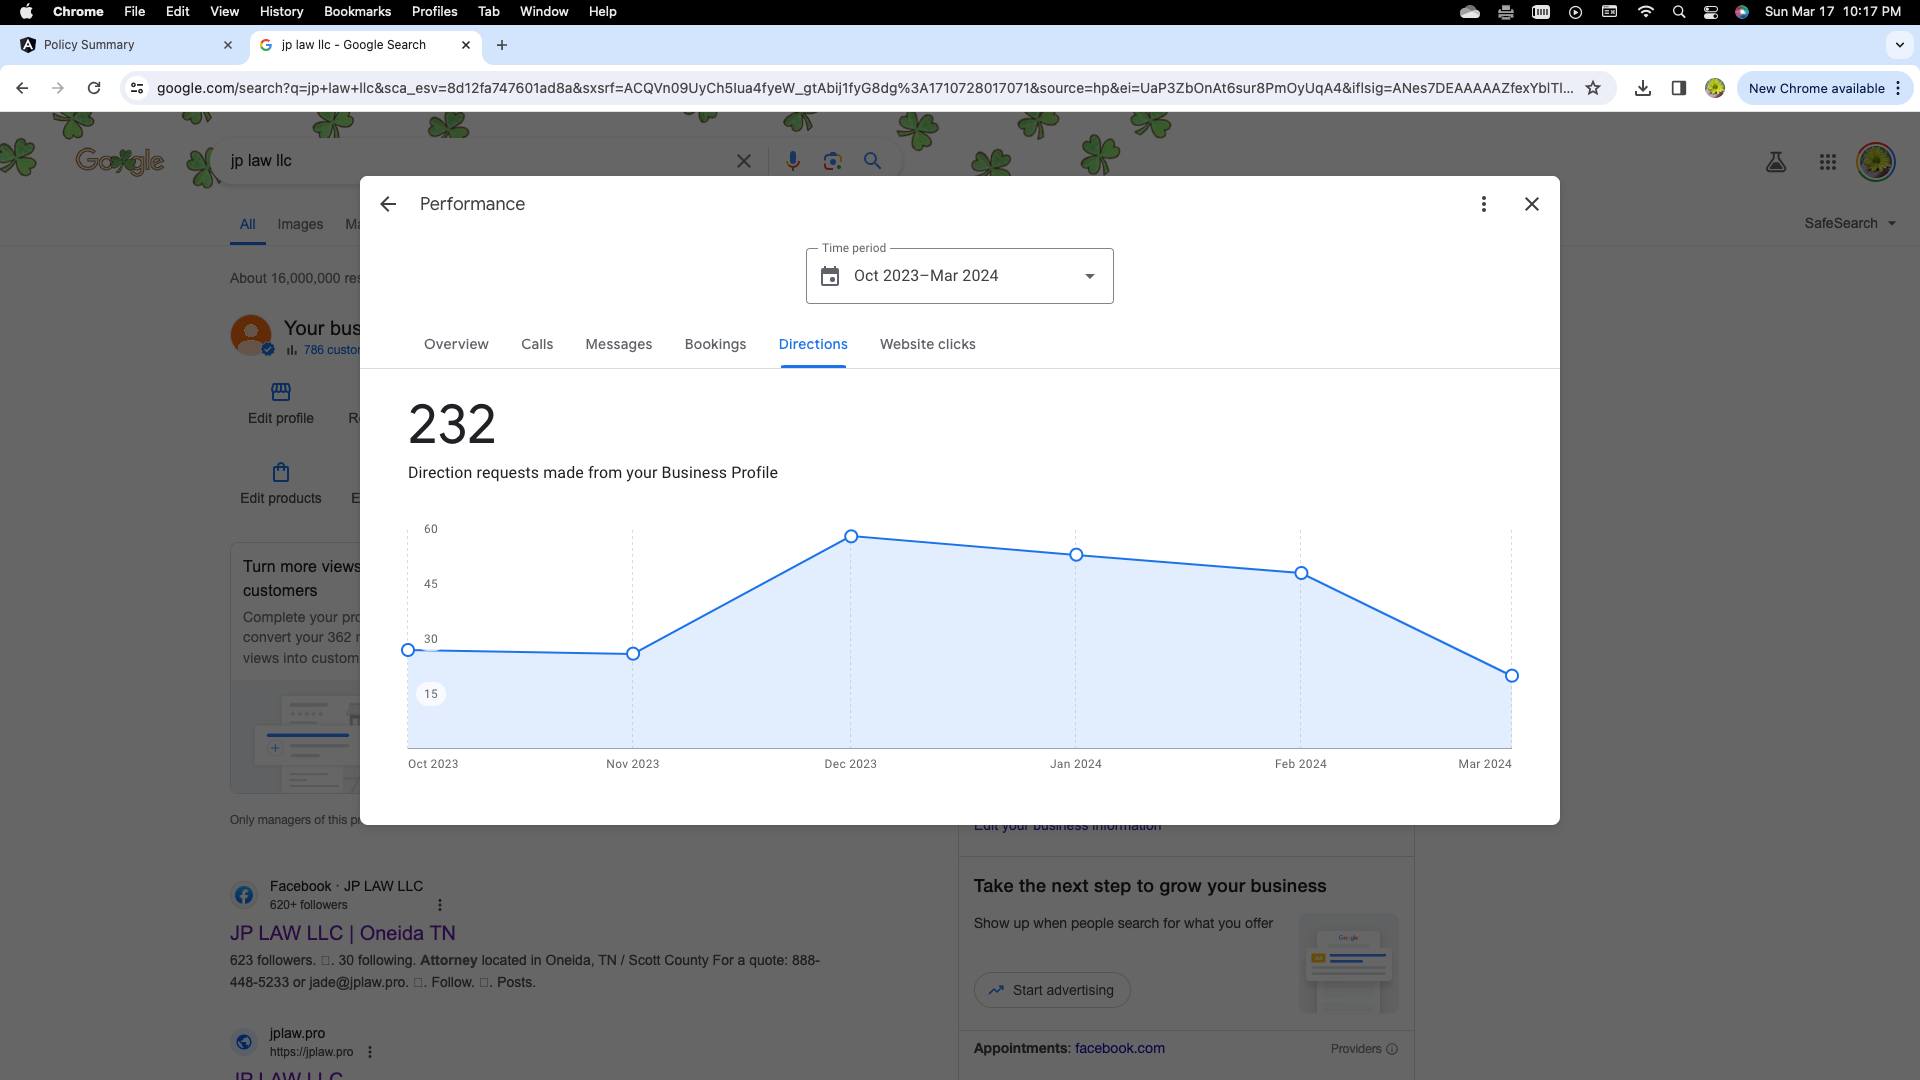Click the Start advertising button
The height and width of the screenshot is (1080, 1920).
1052,990
